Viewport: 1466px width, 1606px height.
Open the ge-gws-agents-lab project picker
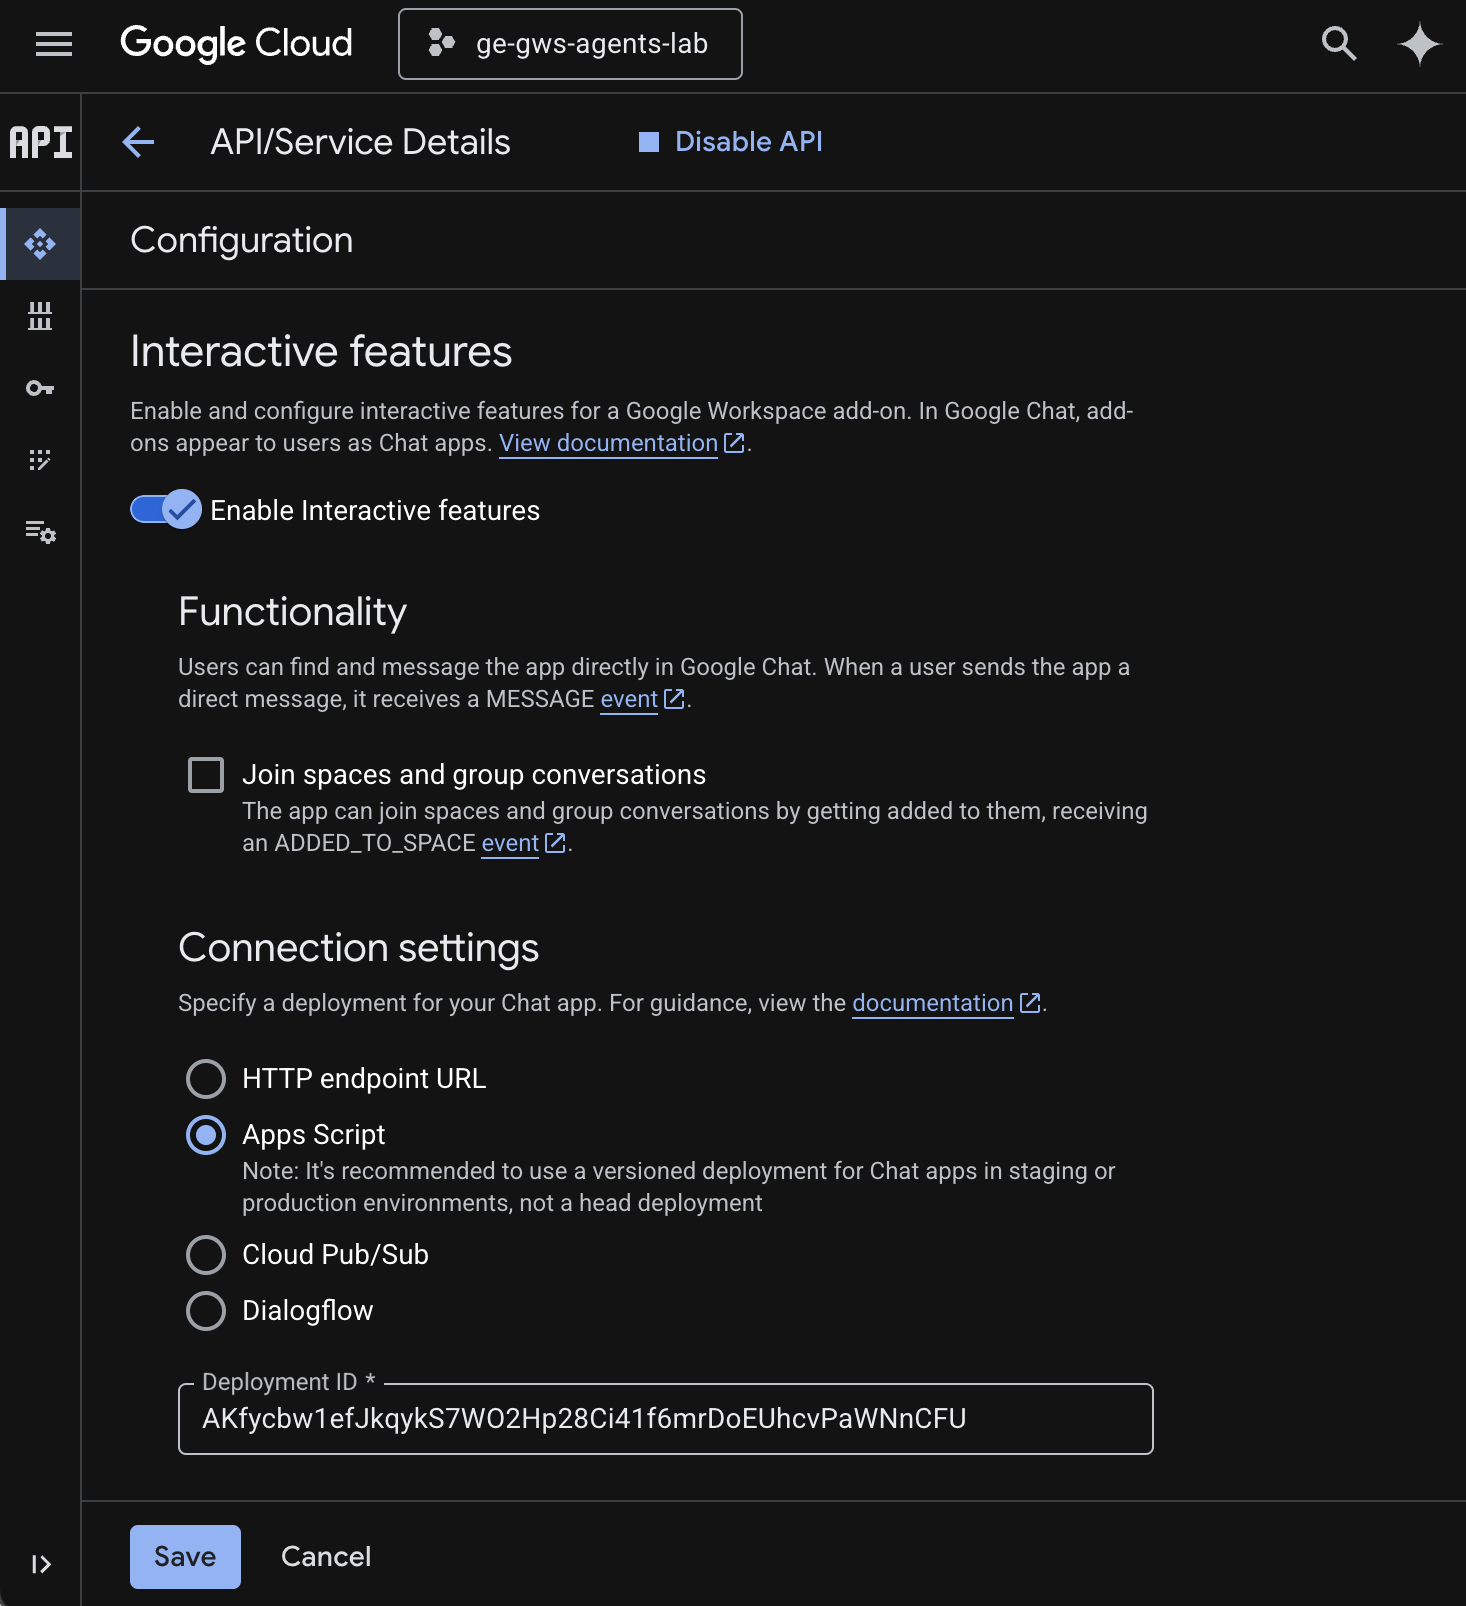(570, 44)
